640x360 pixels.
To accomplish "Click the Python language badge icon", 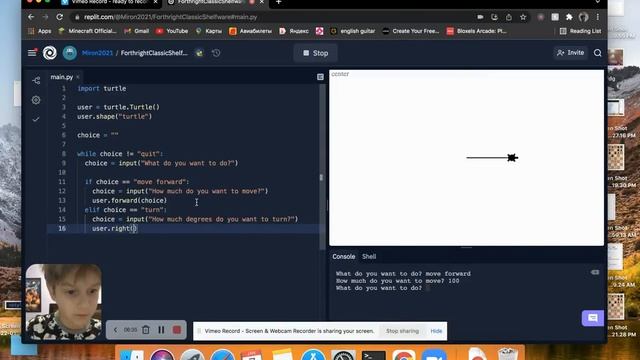I will (x=199, y=53).
